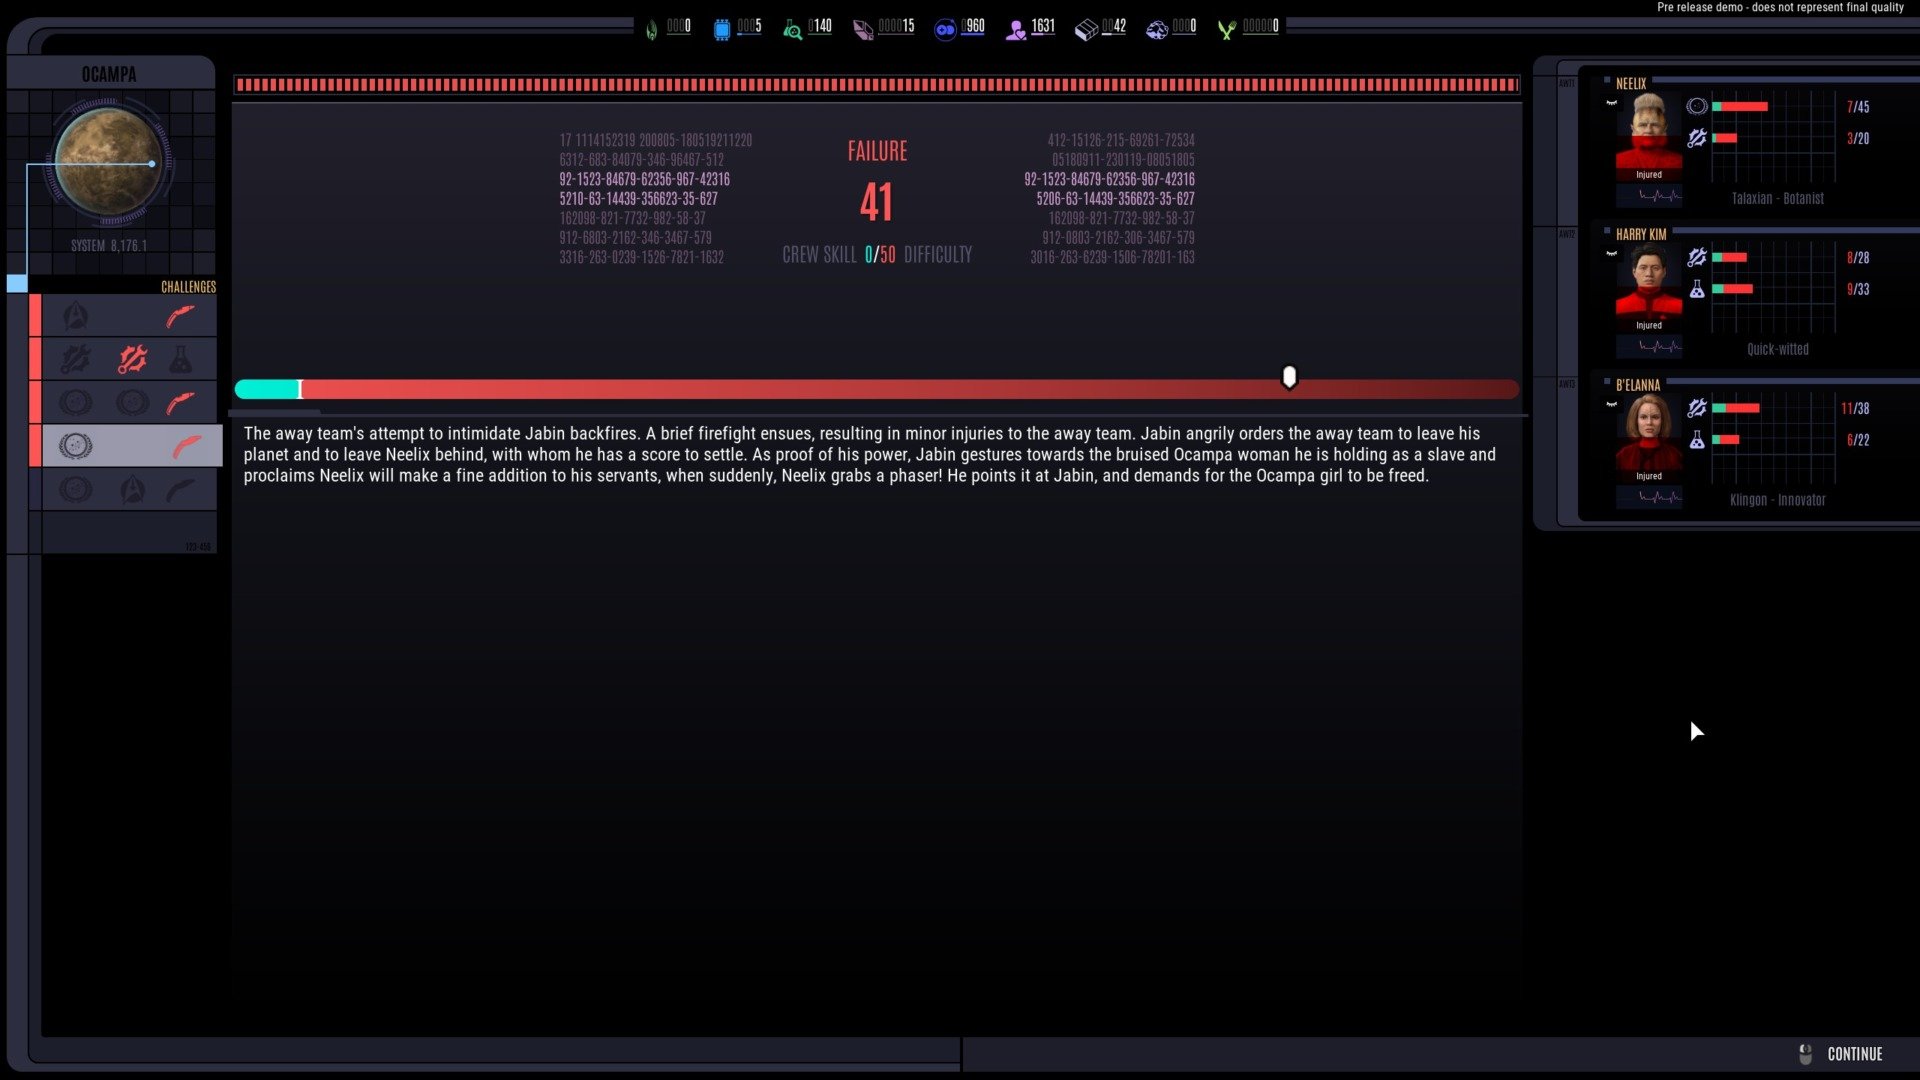Select the last unattempted challenge row
The width and height of the screenshot is (1920, 1080).
(128, 490)
